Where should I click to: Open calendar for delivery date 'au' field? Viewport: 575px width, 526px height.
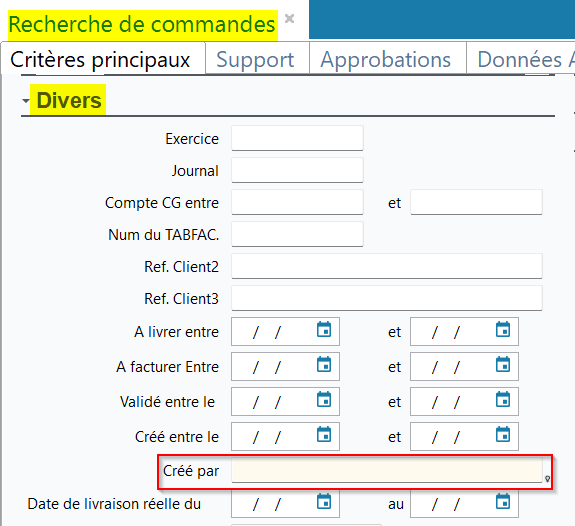tap(503, 501)
